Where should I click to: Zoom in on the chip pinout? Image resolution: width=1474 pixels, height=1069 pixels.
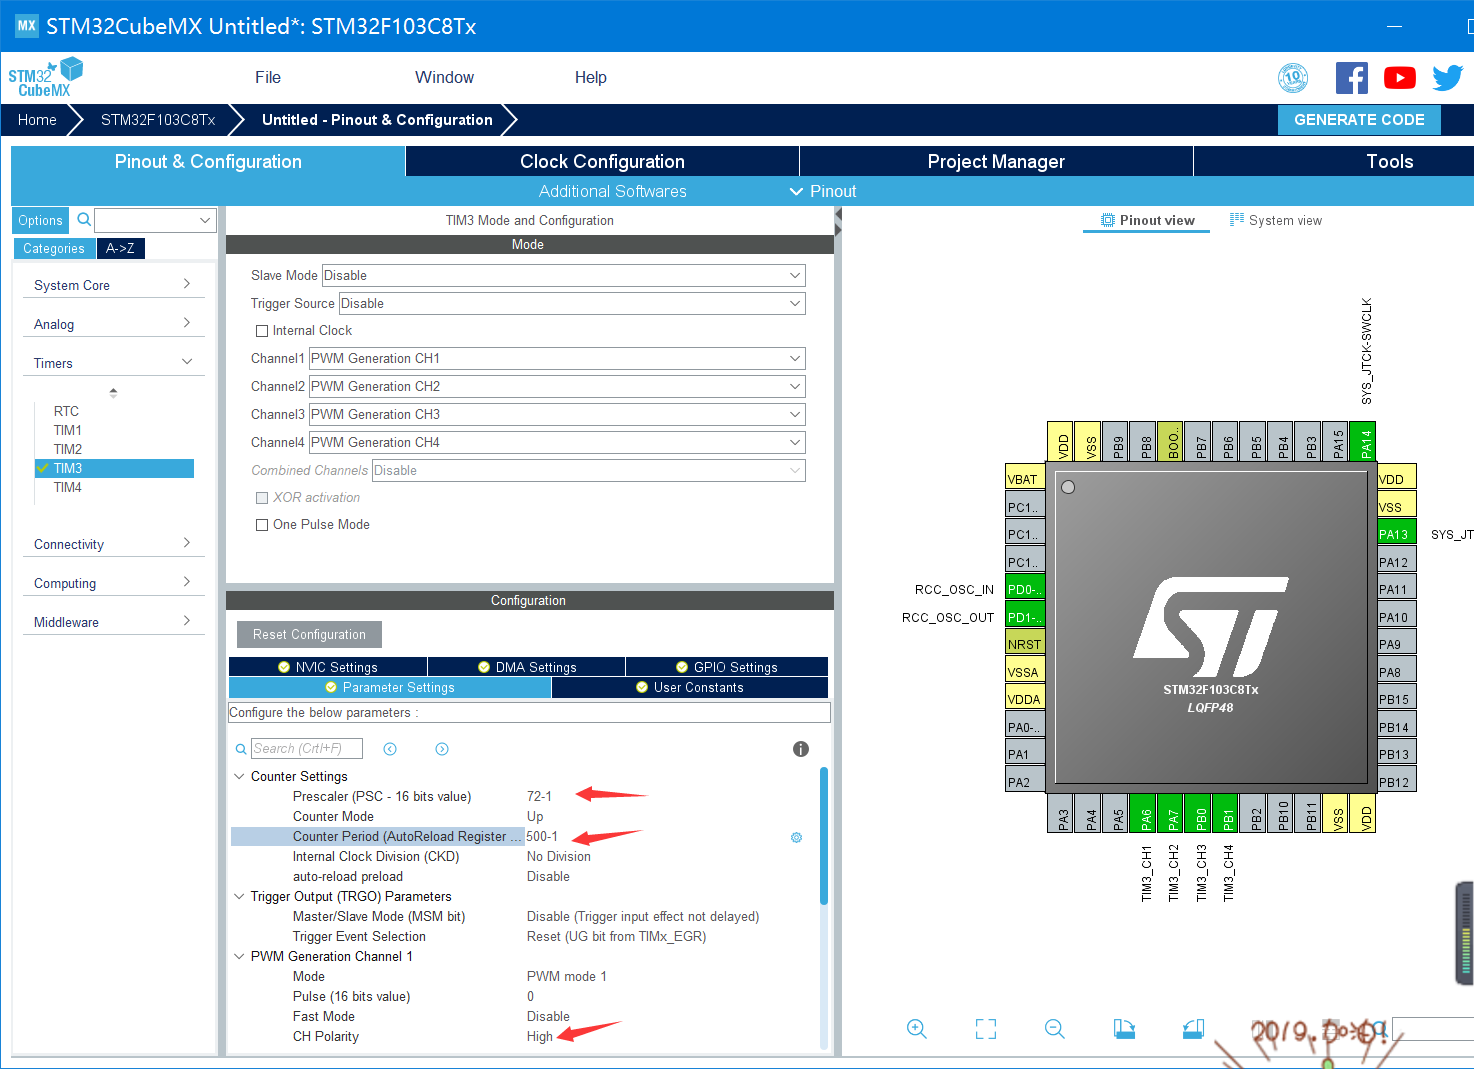916,1028
